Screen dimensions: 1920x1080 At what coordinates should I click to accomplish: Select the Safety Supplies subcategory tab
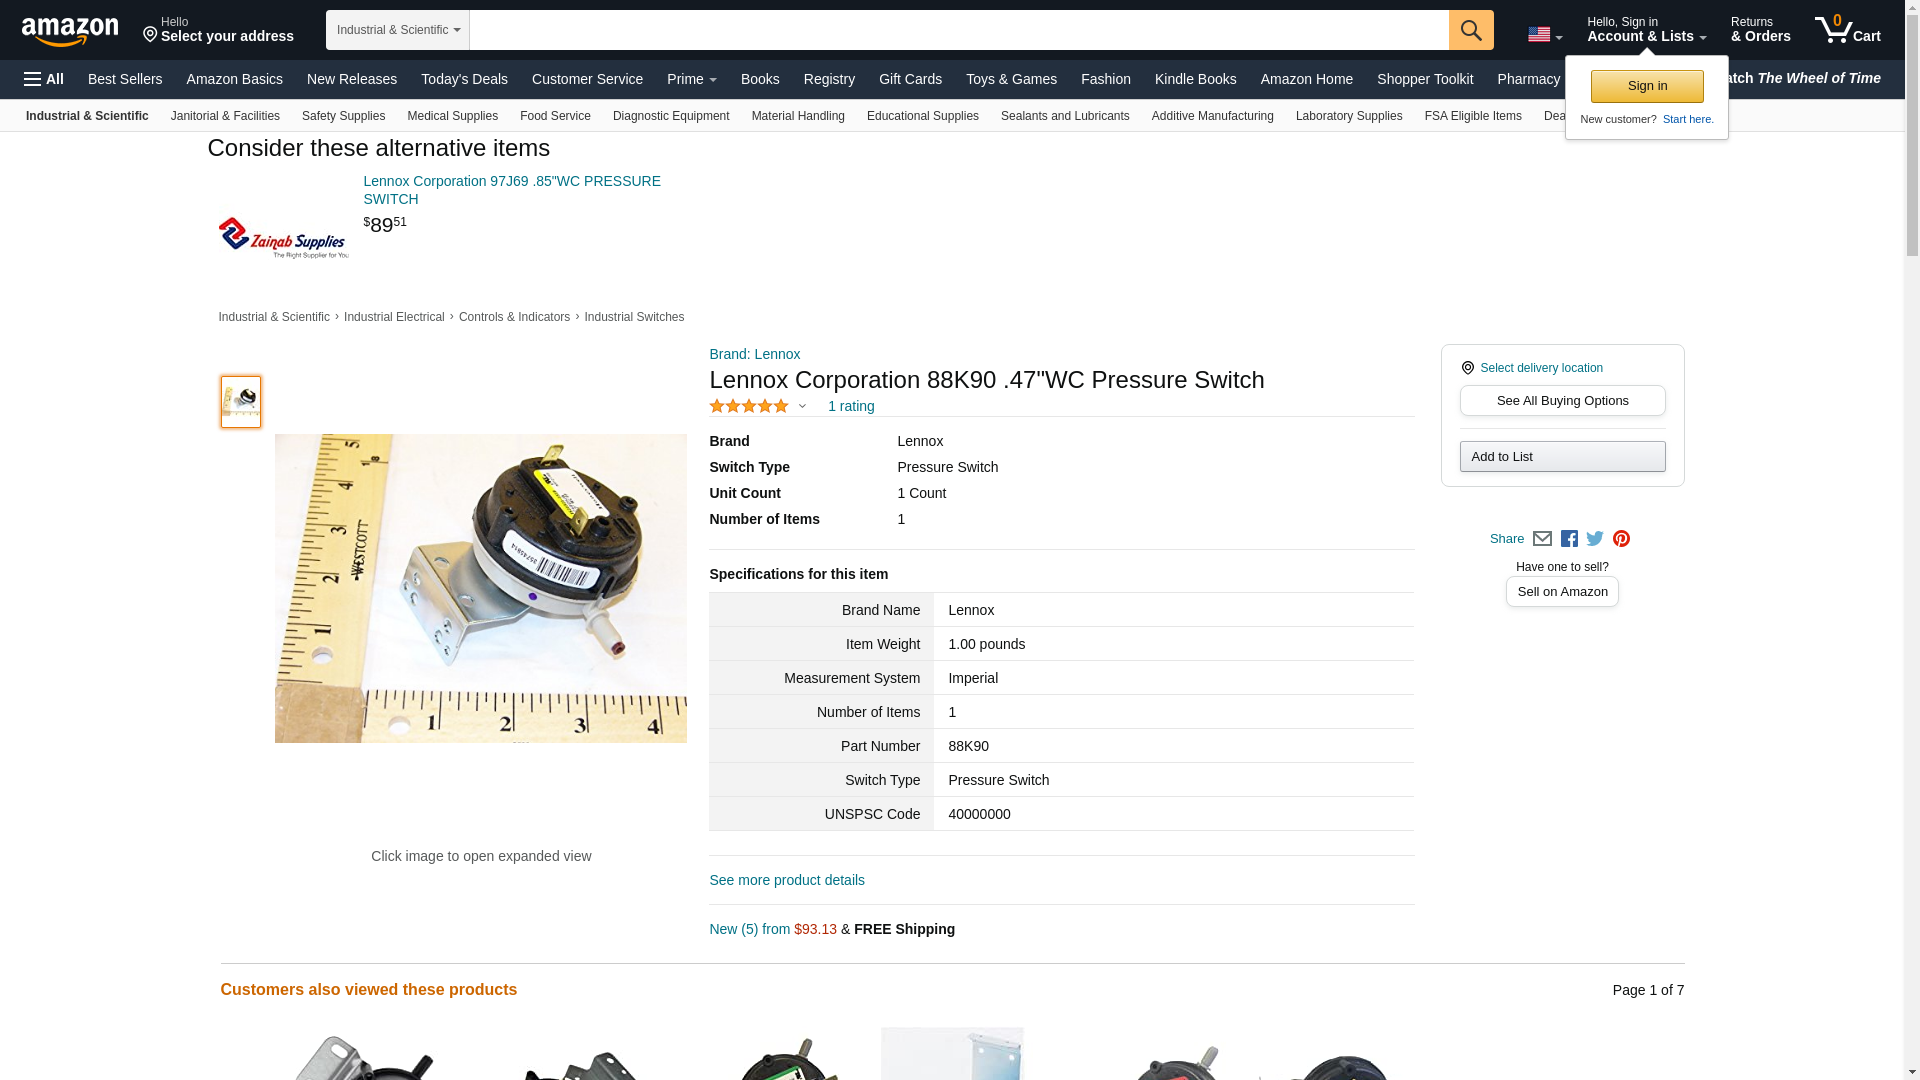click(343, 116)
